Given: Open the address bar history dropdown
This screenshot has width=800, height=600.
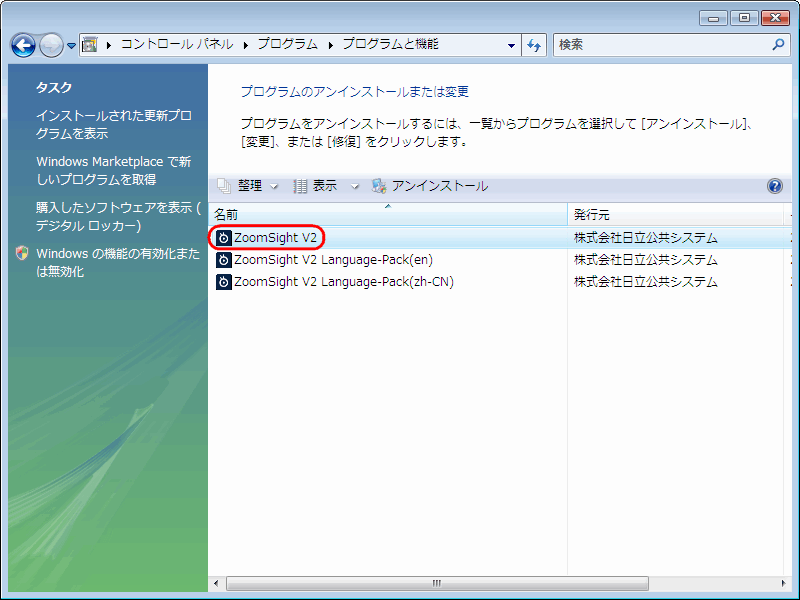Looking at the screenshot, I should (511, 45).
